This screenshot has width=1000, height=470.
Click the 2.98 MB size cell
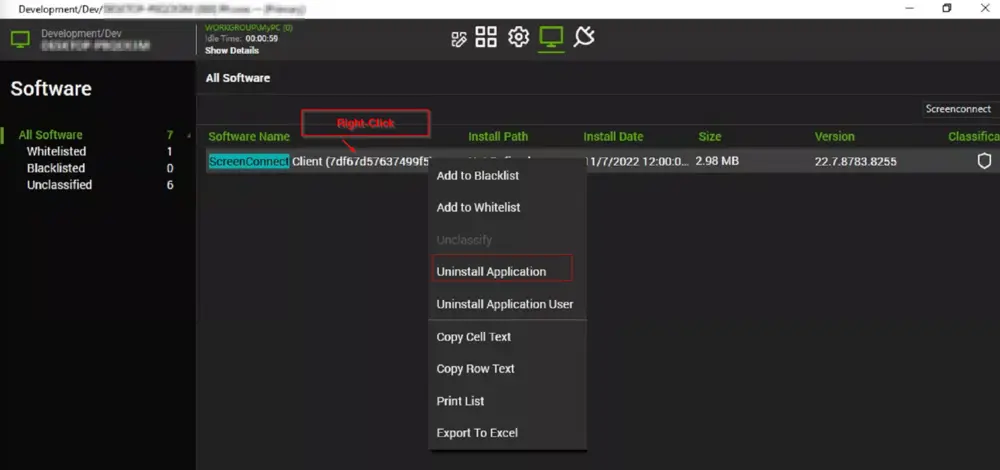(x=717, y=161)
